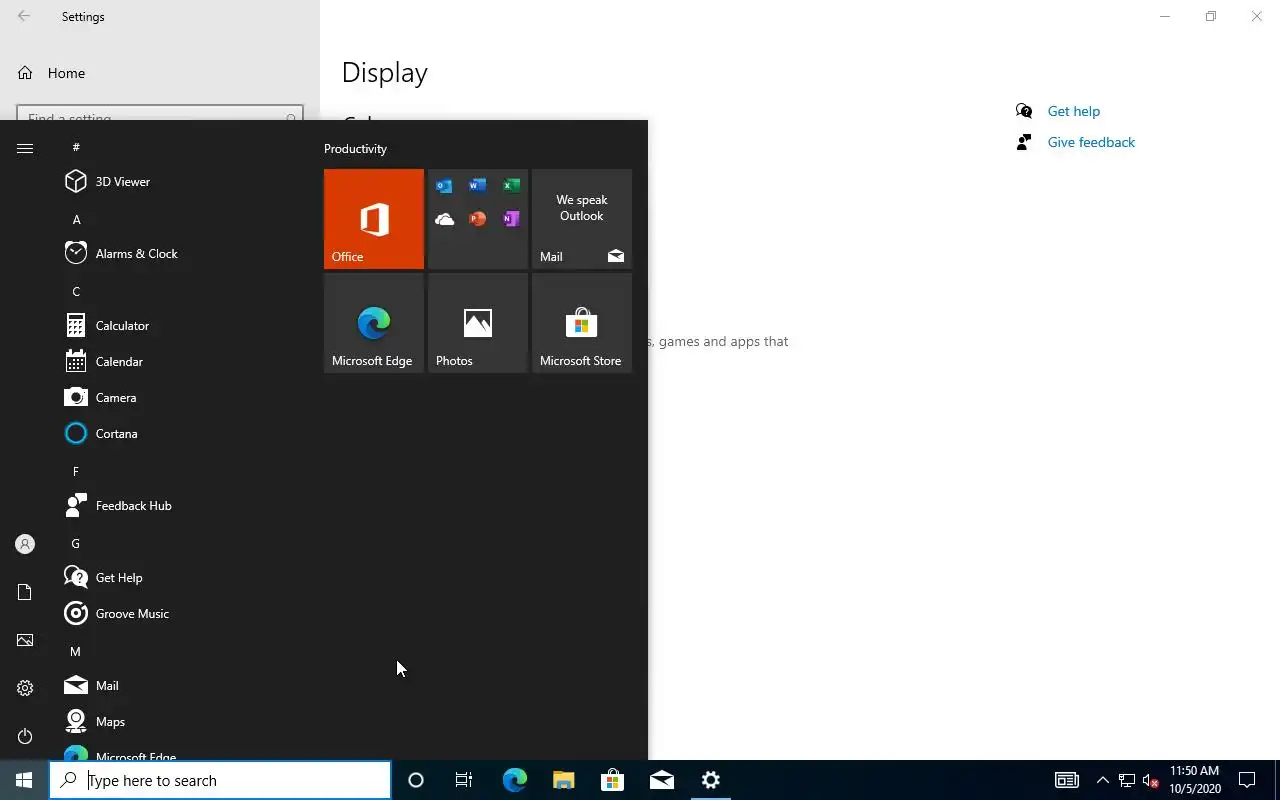Open PowerPoint in the Office apps tile
This screenshot has width=1280, height=800.
[478, 219]
